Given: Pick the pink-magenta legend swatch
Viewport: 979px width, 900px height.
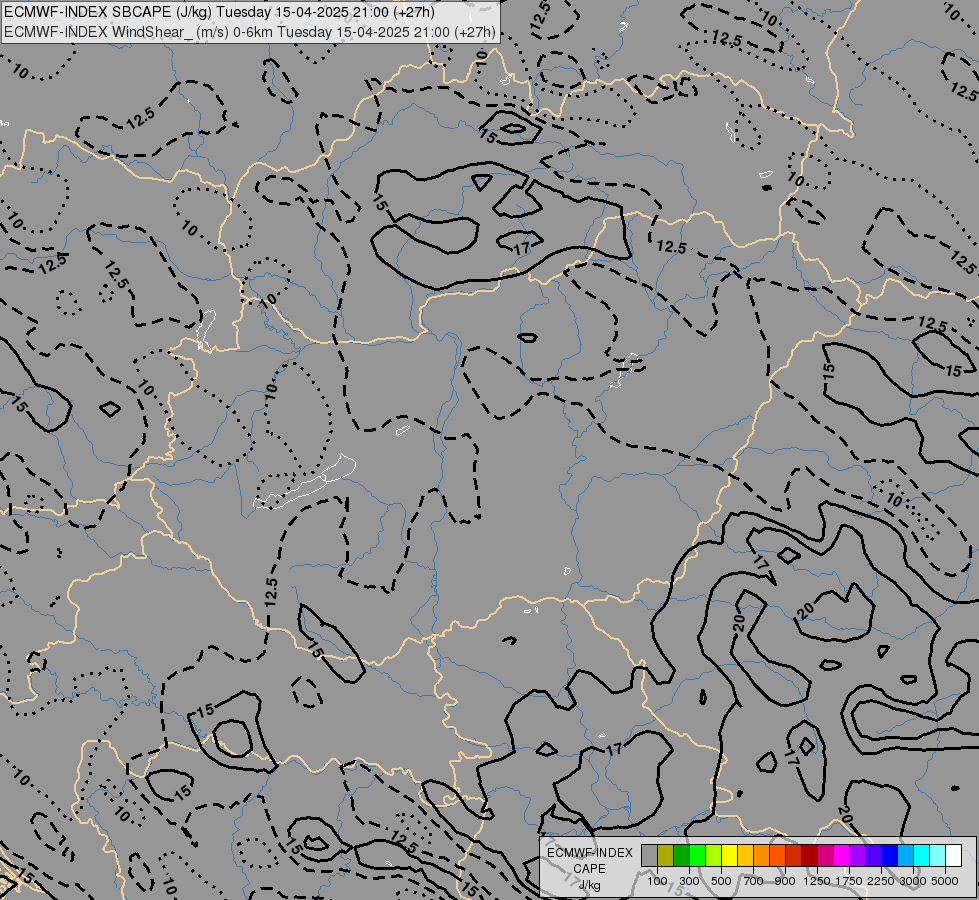Looking at the screenshot, I should (x=825, y=855).
